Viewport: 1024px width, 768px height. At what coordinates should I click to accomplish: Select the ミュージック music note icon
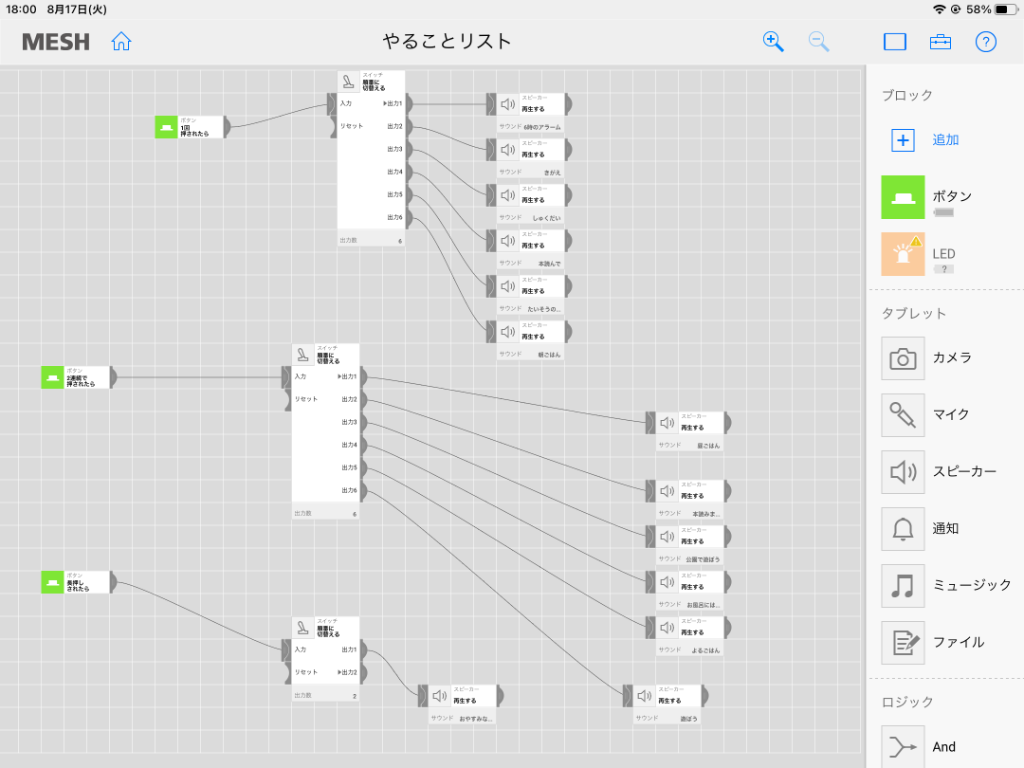903,586
